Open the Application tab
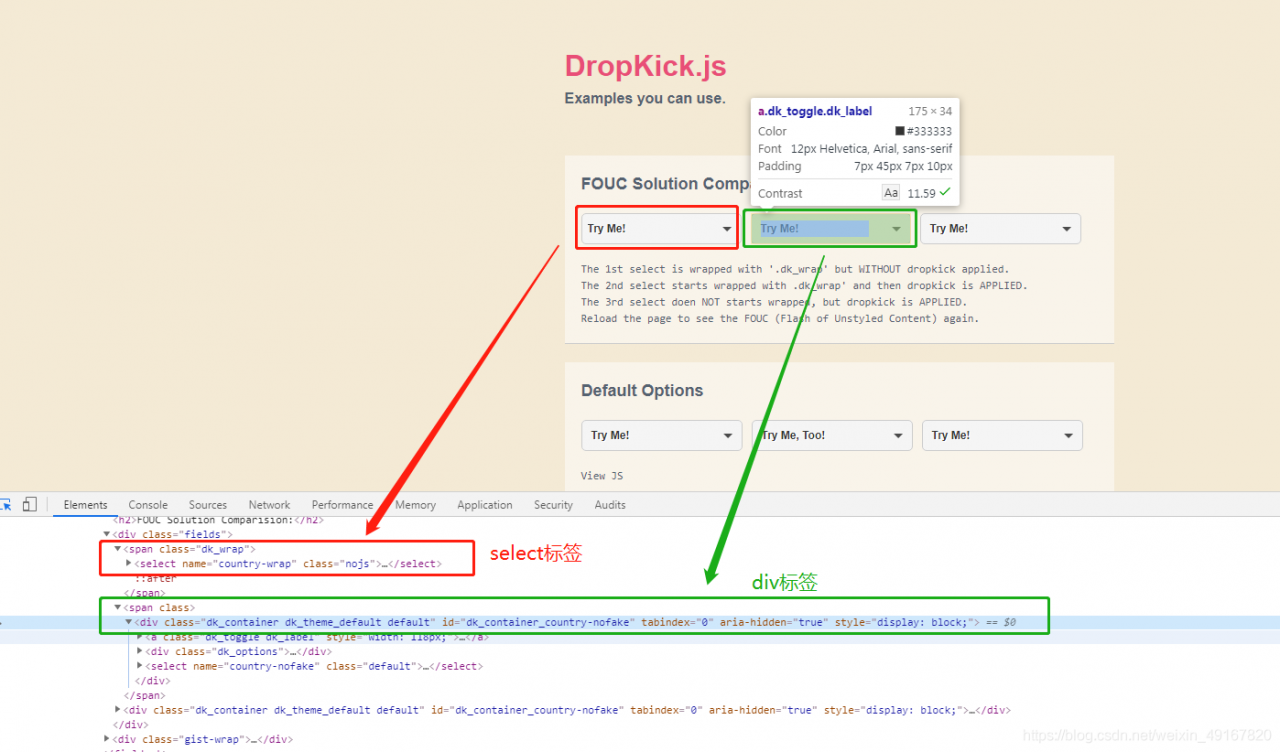 tap(485, 505)
